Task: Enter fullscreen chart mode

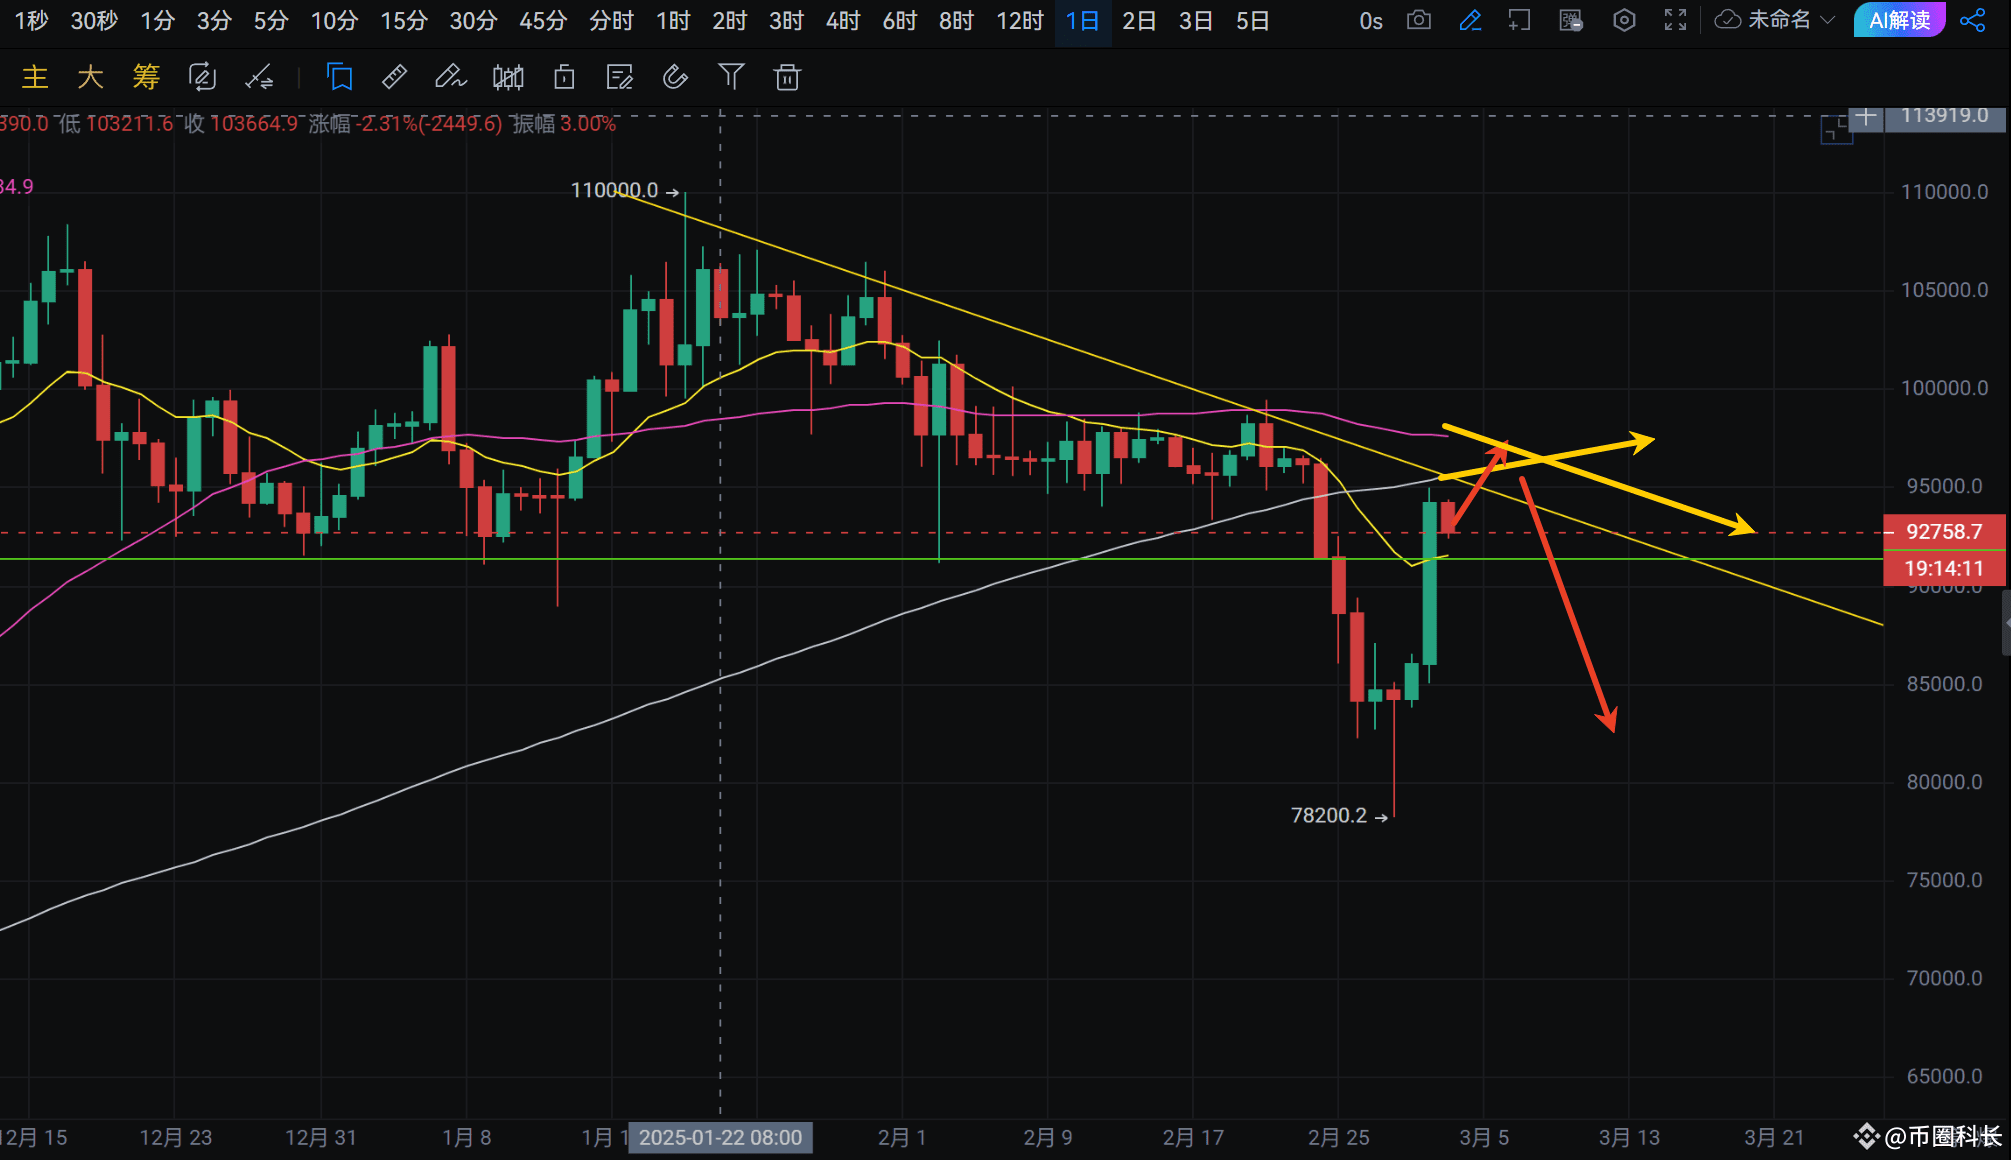Action: [1675, 20]
